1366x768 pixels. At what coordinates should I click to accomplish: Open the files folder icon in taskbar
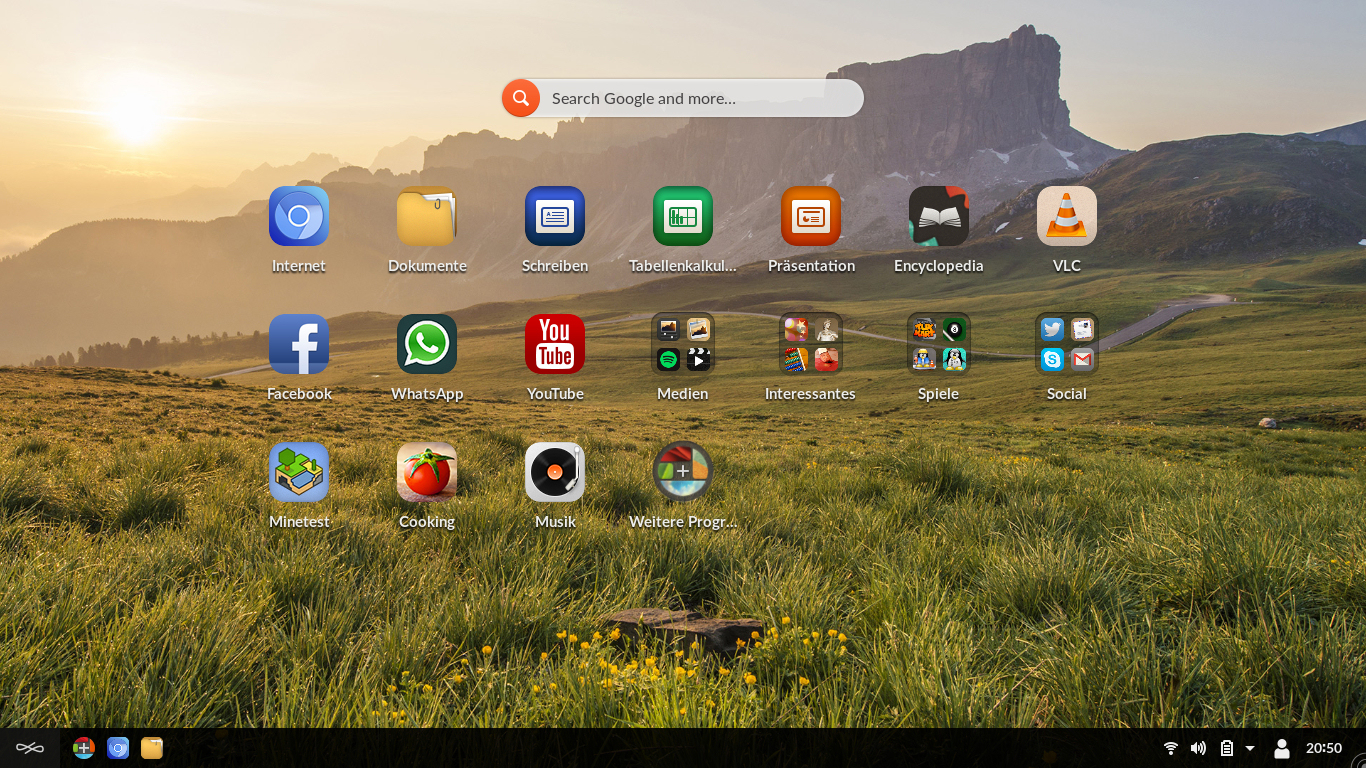coord(152,748)
